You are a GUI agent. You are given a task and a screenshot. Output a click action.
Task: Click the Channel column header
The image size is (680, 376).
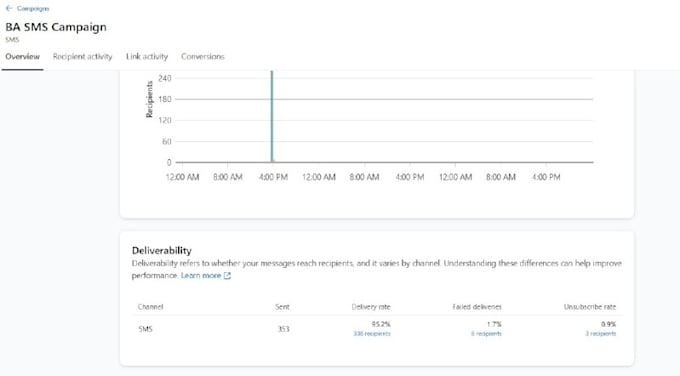tap(150, 307)
